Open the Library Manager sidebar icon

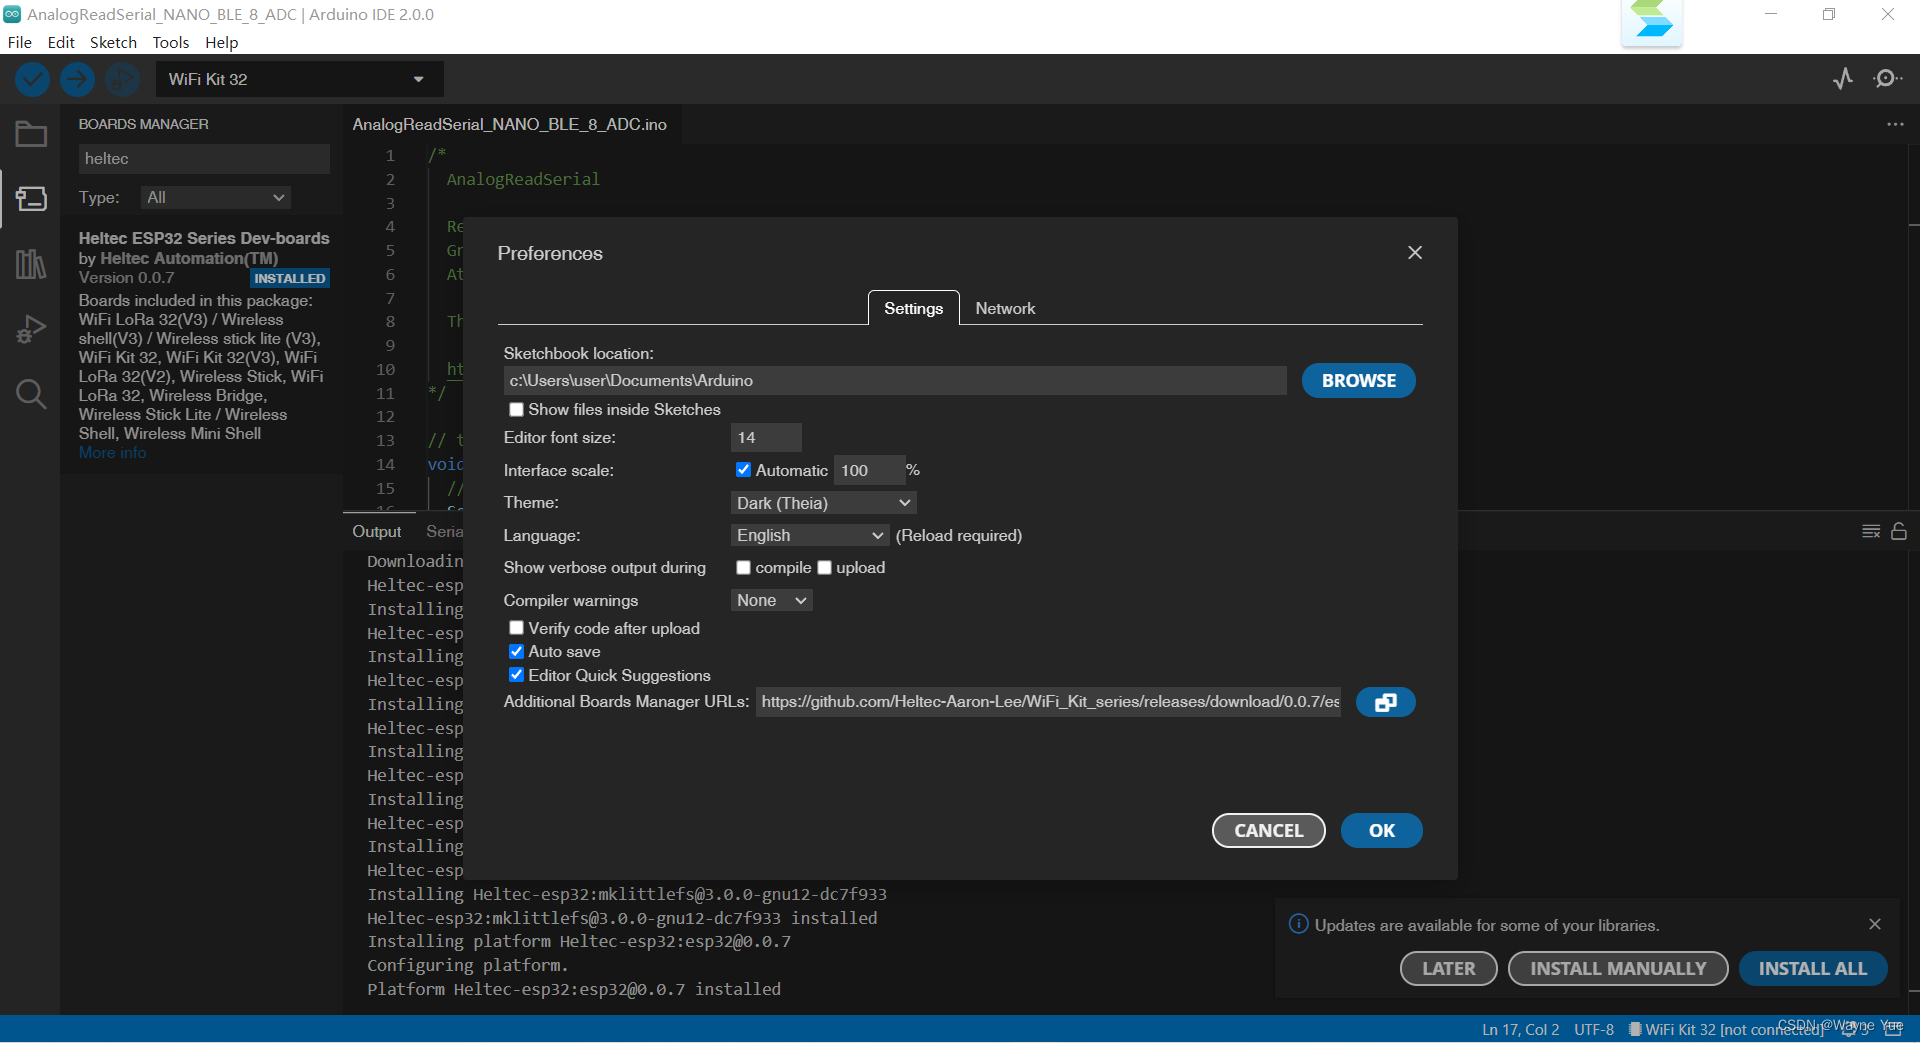[31, 263]
